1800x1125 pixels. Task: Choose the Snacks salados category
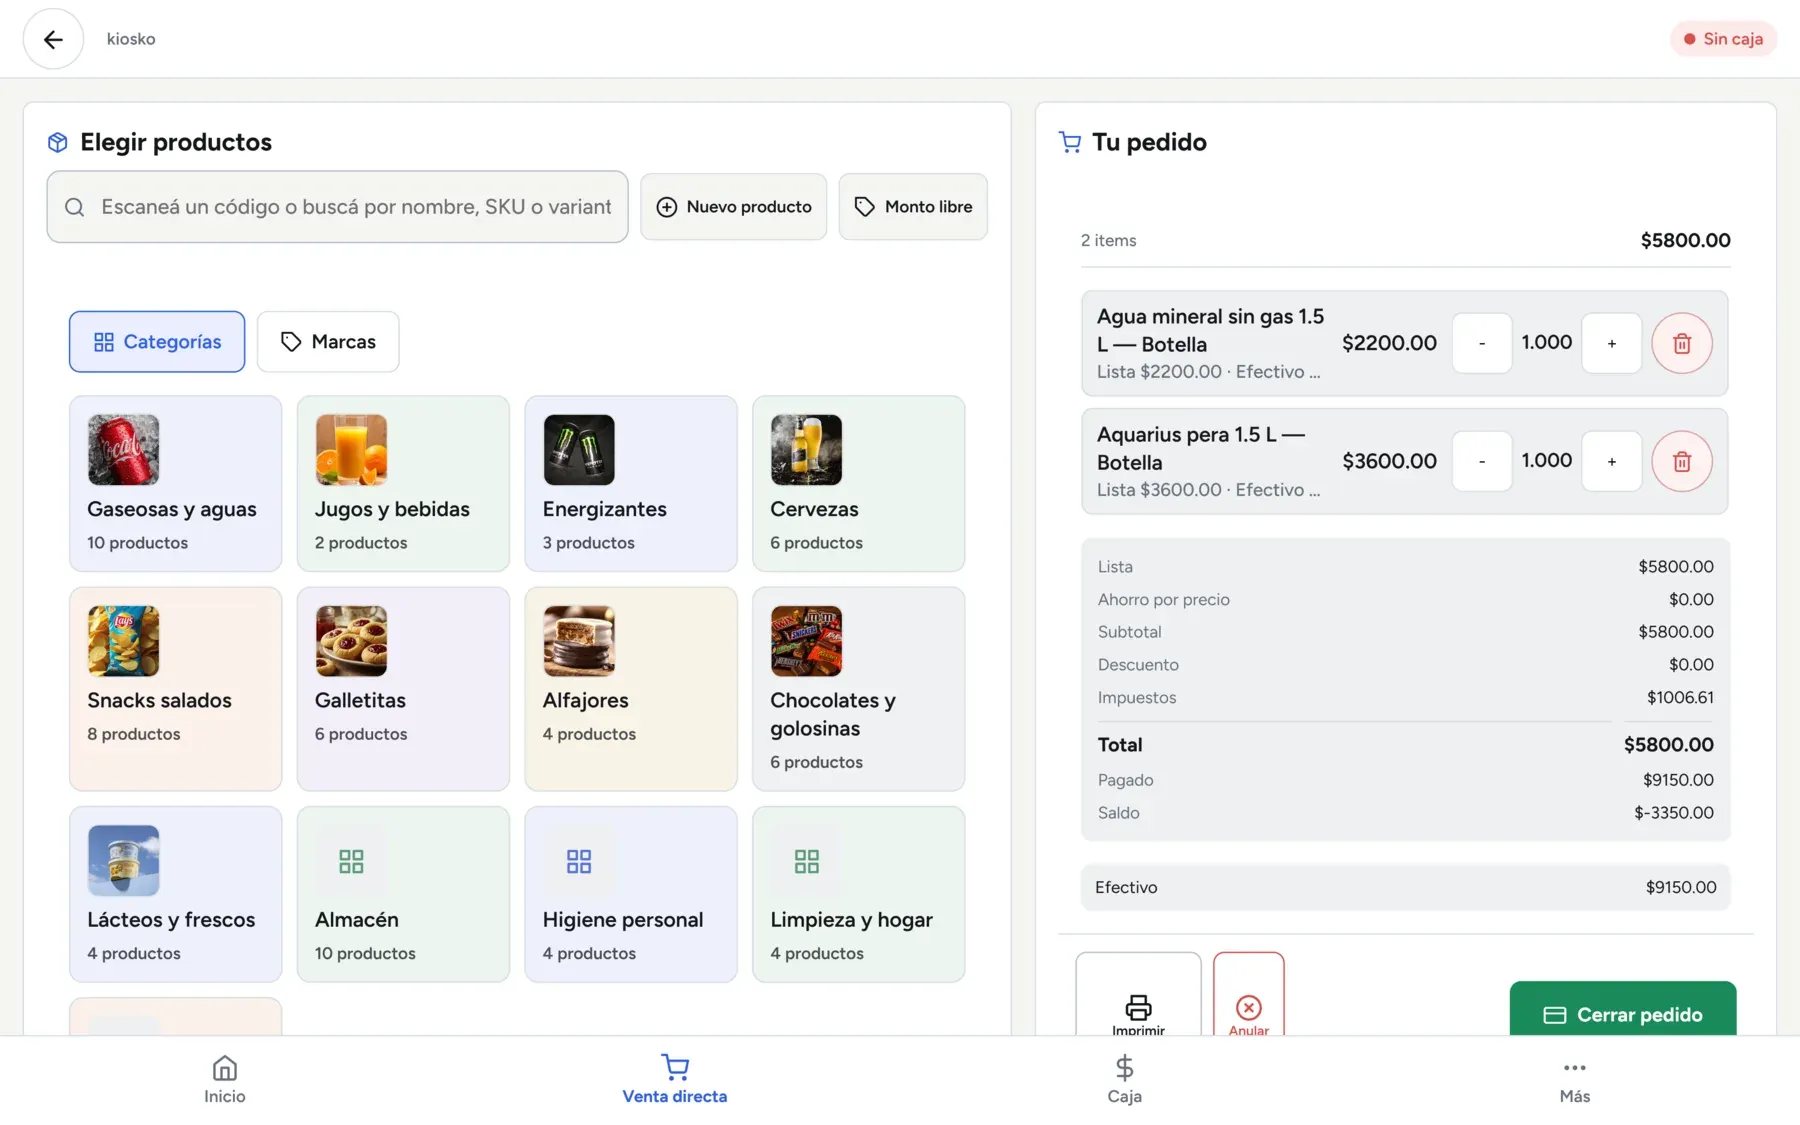pyautogui.click(x=175, y=688)
